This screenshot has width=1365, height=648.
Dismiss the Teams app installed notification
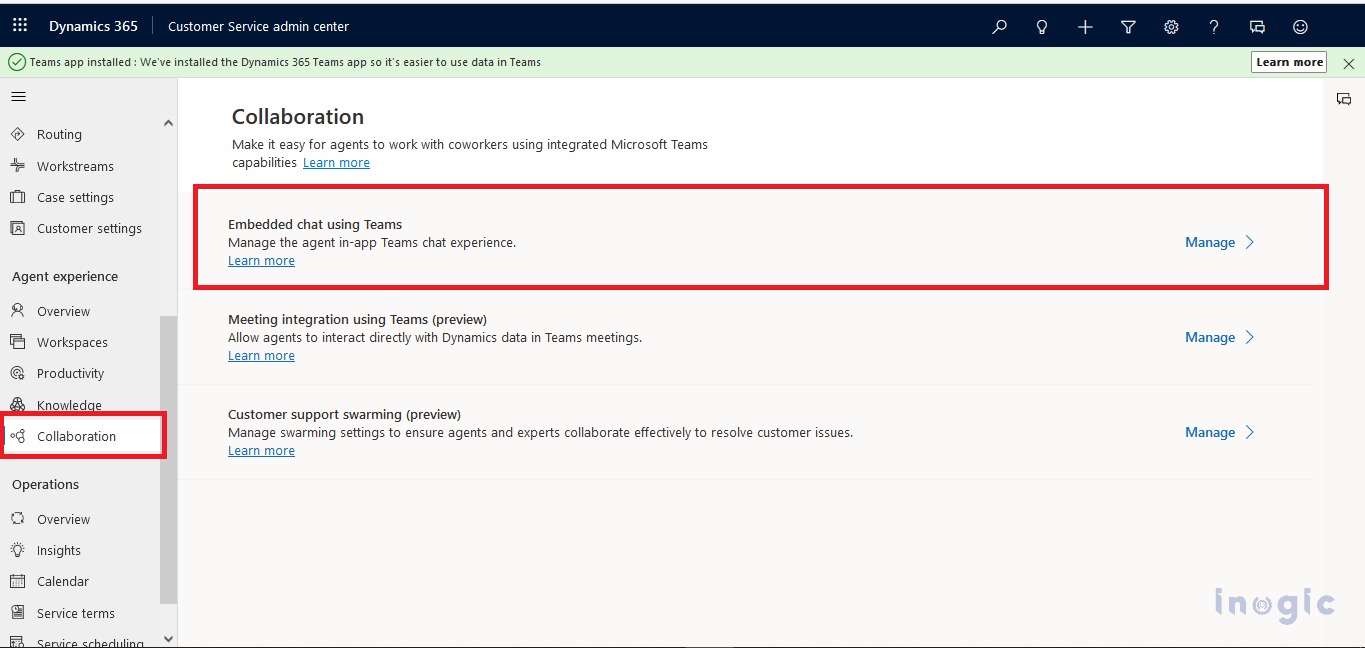tap(1348, 63)
